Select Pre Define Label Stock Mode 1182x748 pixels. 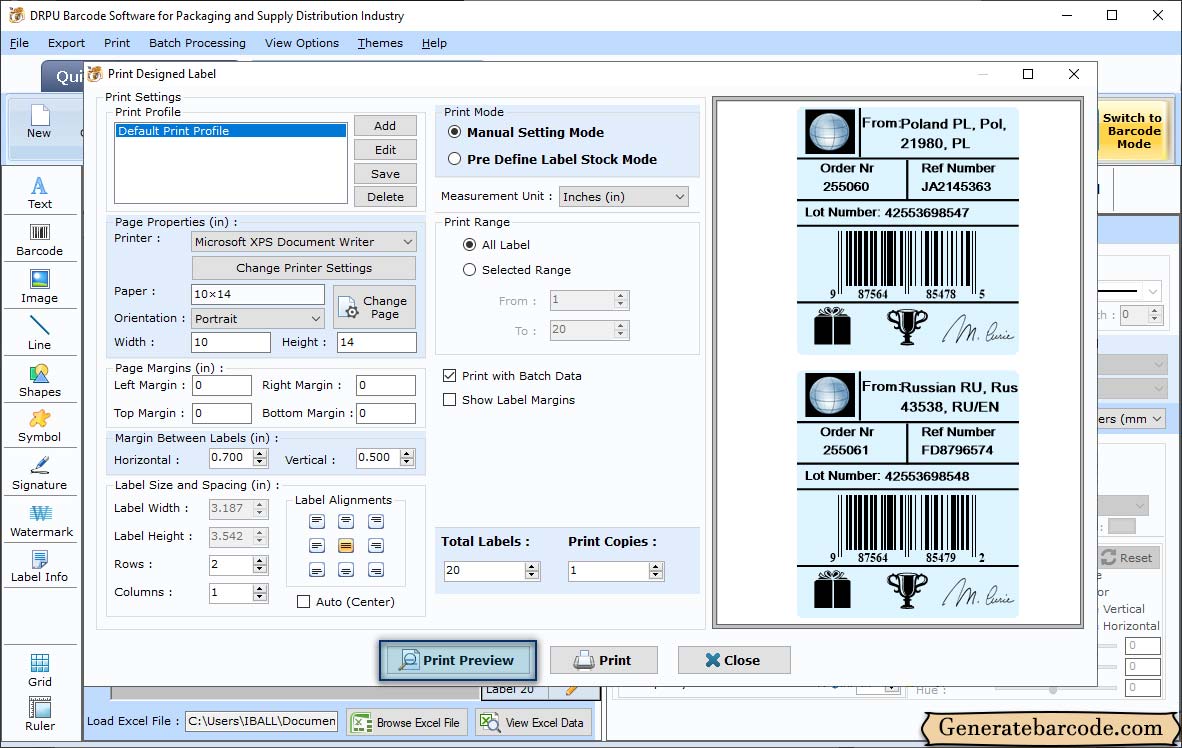pos(455,159)
